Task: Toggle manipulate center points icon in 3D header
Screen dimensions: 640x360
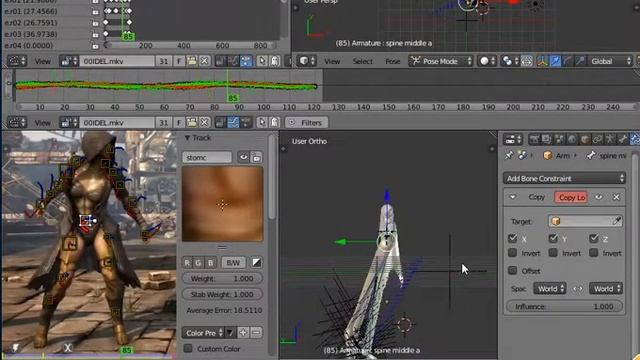Action: pos(527,61)
